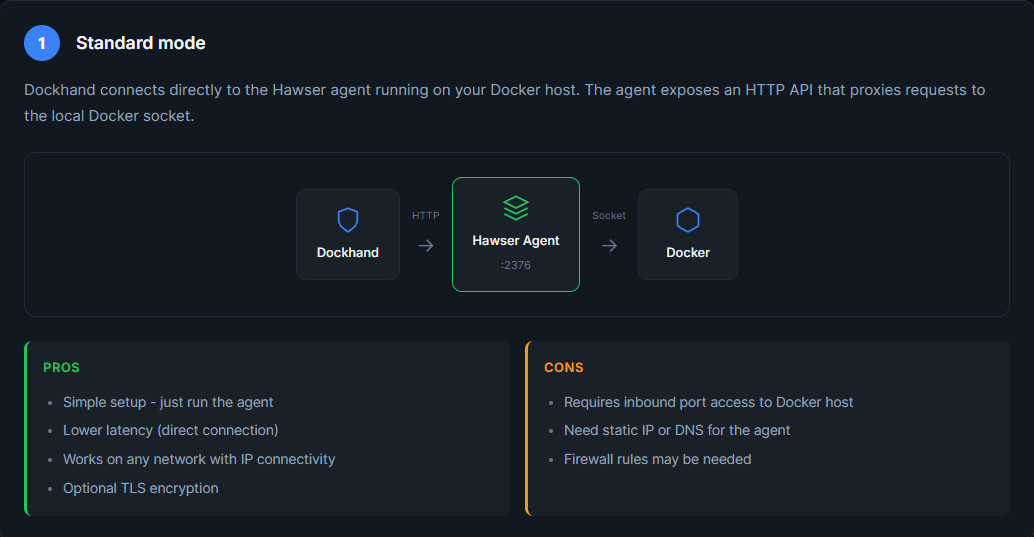
Task: Click the 'Simple setup - just run the agent' item
Action: tap(168, 402)
